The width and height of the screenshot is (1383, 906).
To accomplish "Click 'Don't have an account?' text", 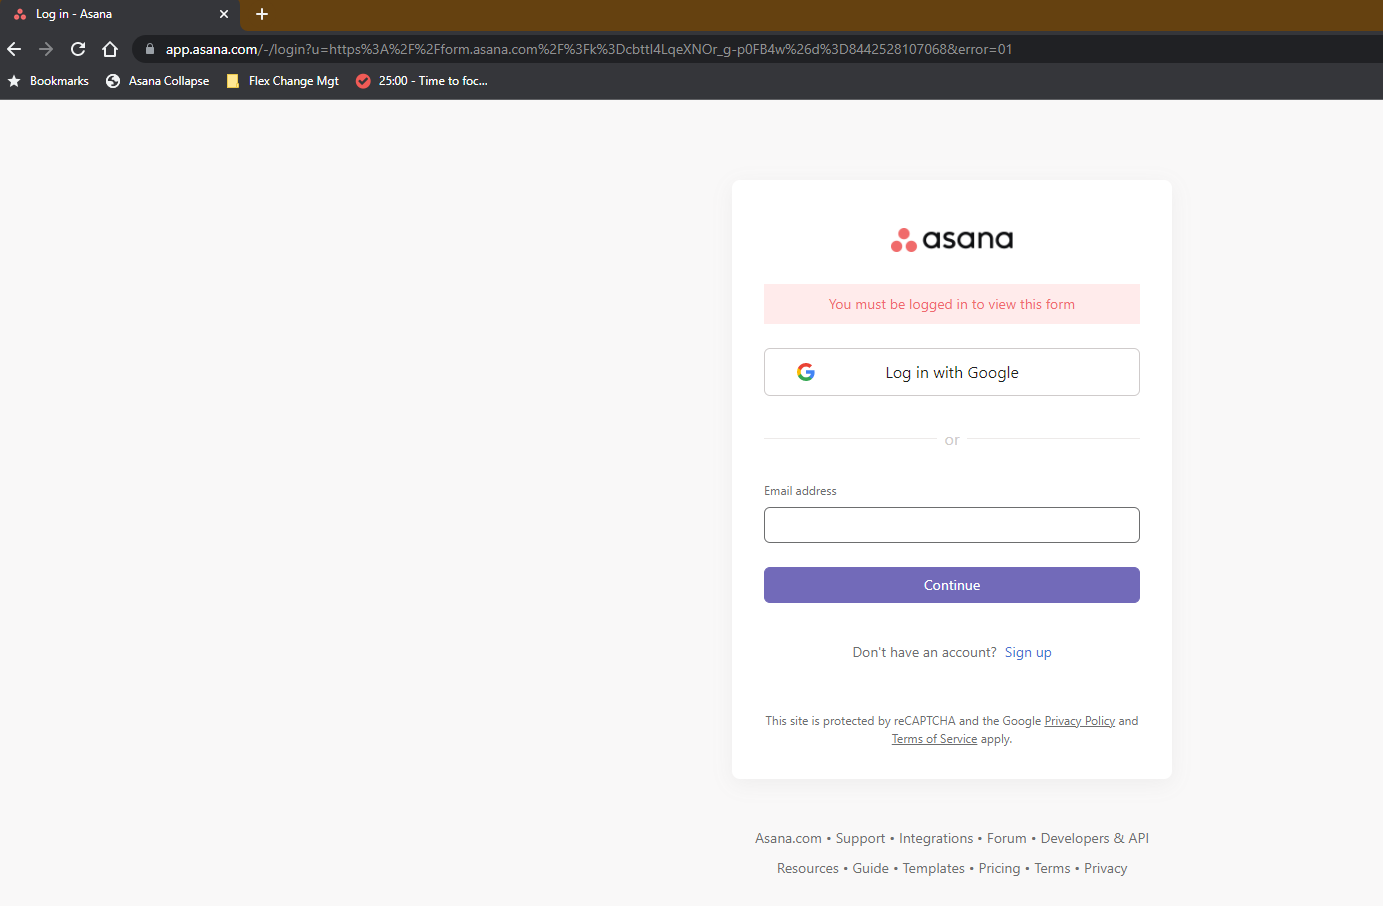I will (924, 652).
